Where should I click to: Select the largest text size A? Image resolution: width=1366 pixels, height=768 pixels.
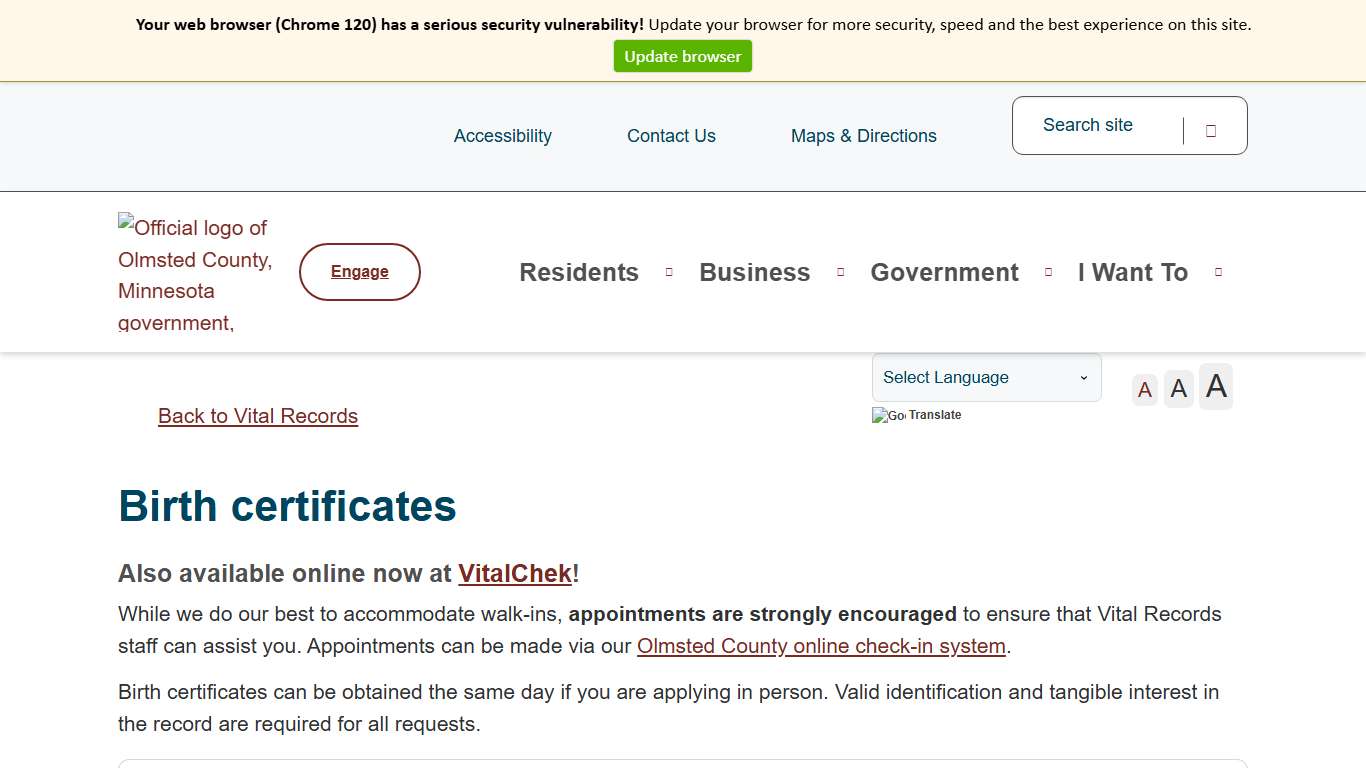click(x=1216, y=386)
